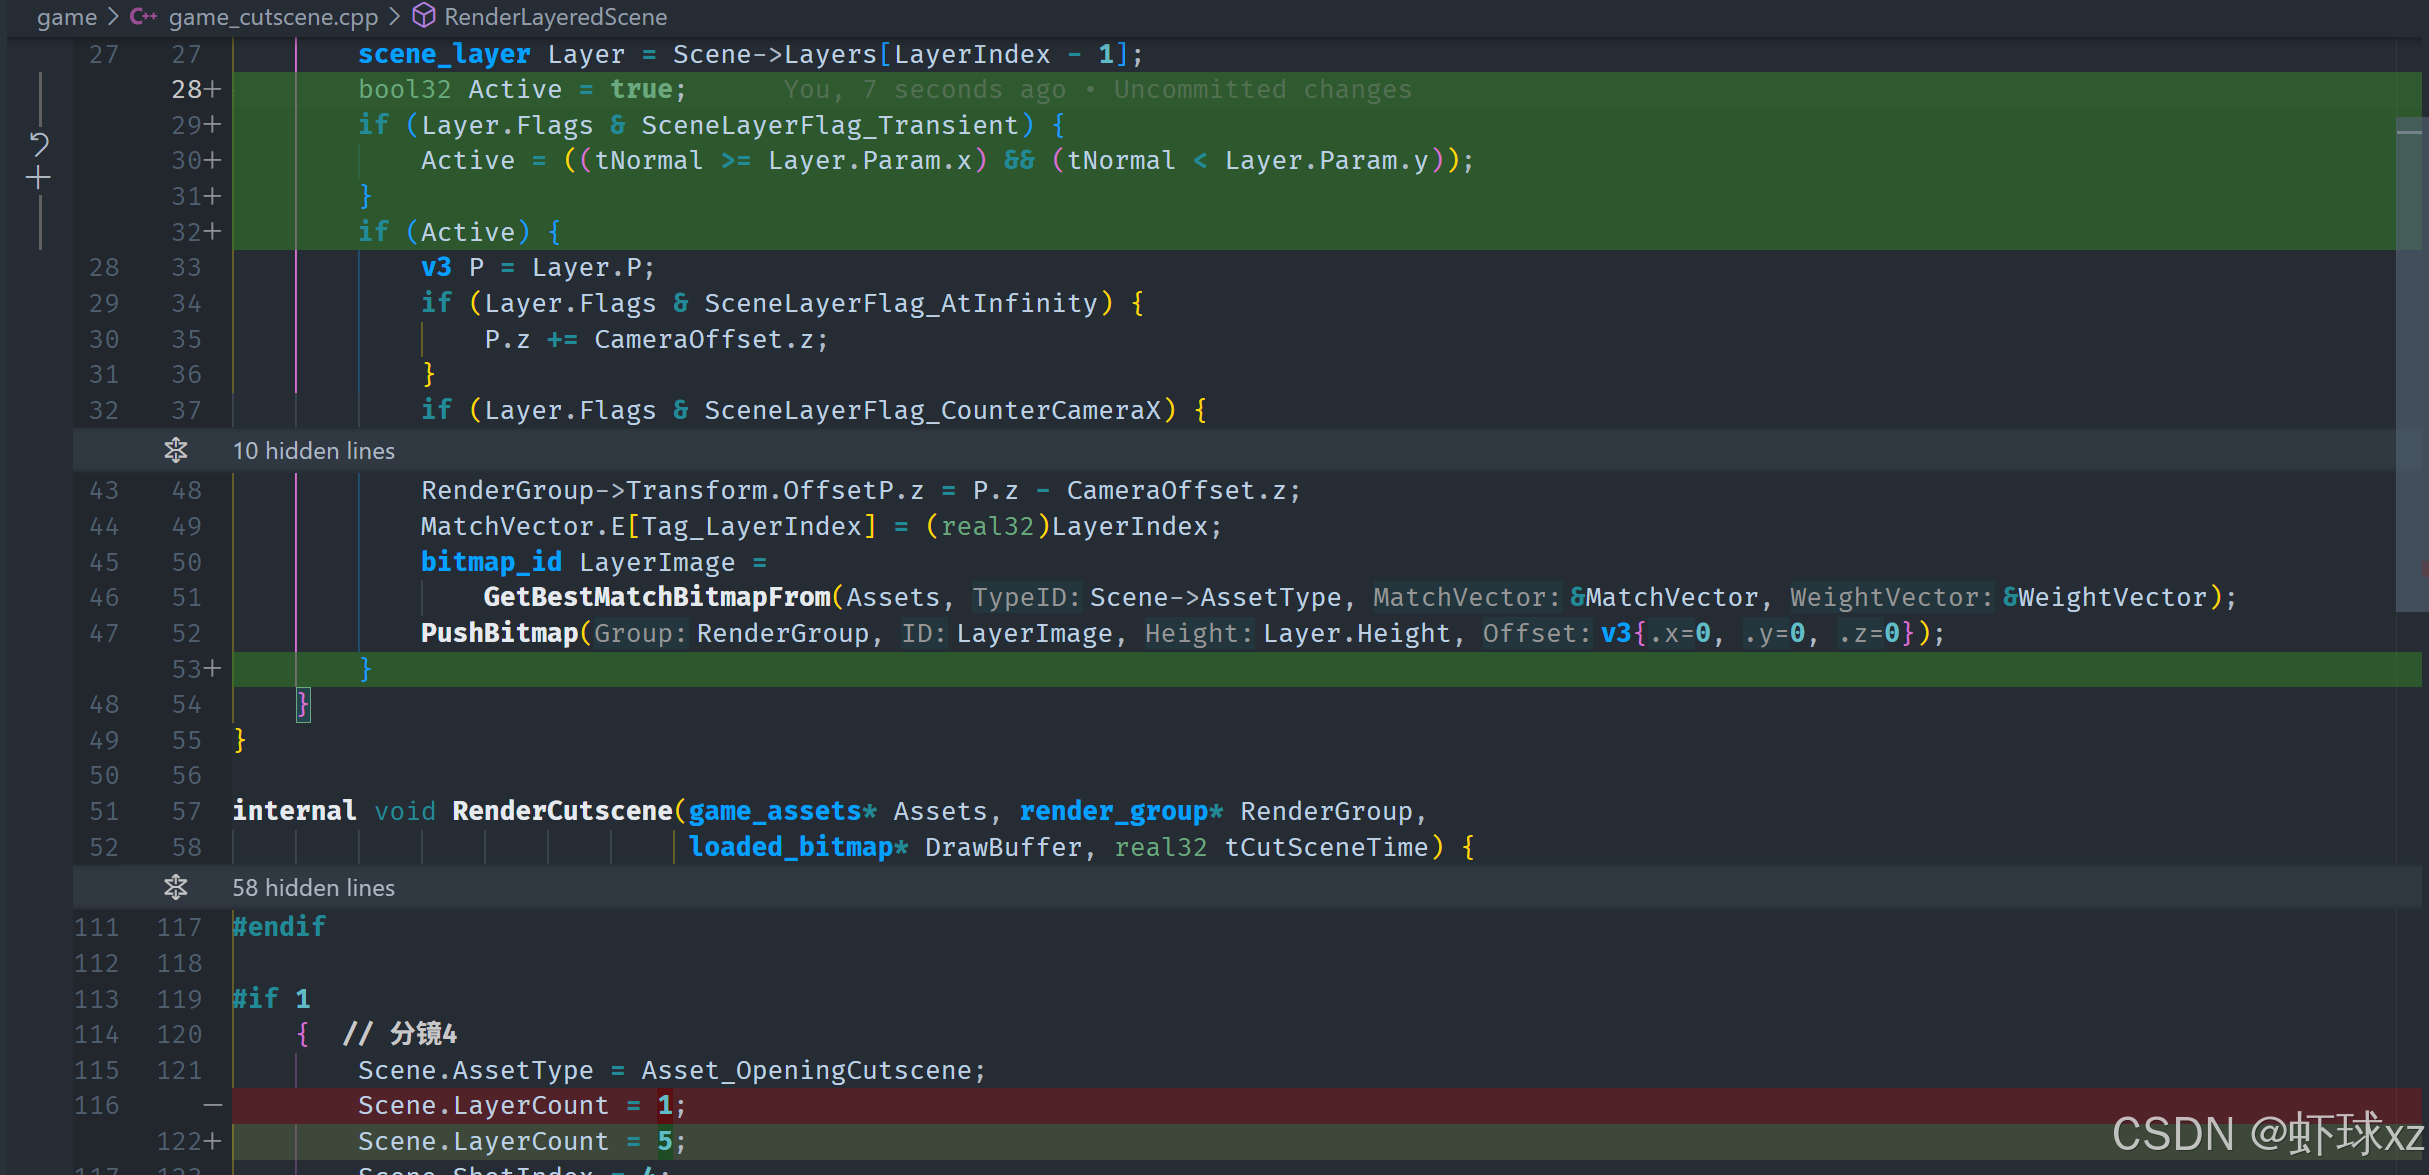The height and width of the screenshot is (1175, 2429).
Task: Expand the 10 hidden lines region
Action: tap(314, 451)
